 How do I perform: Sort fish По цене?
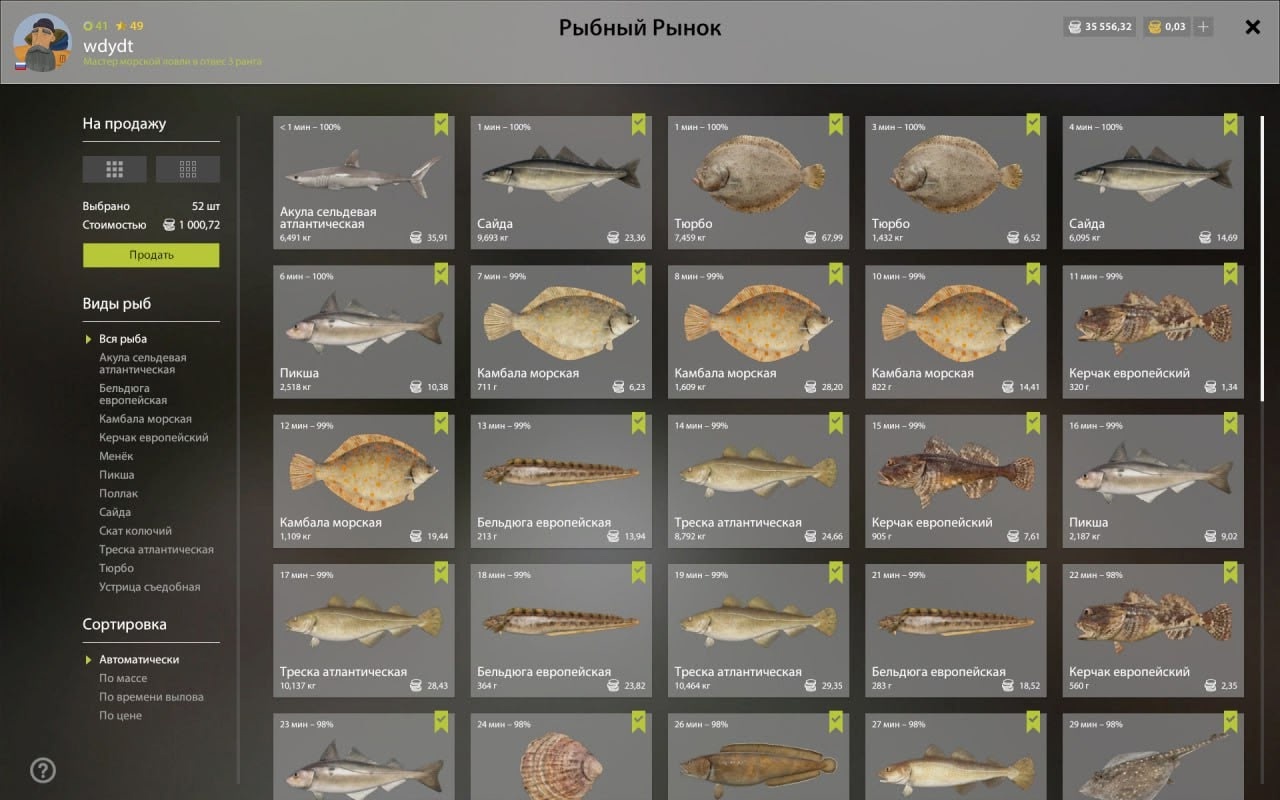(120, 716)
